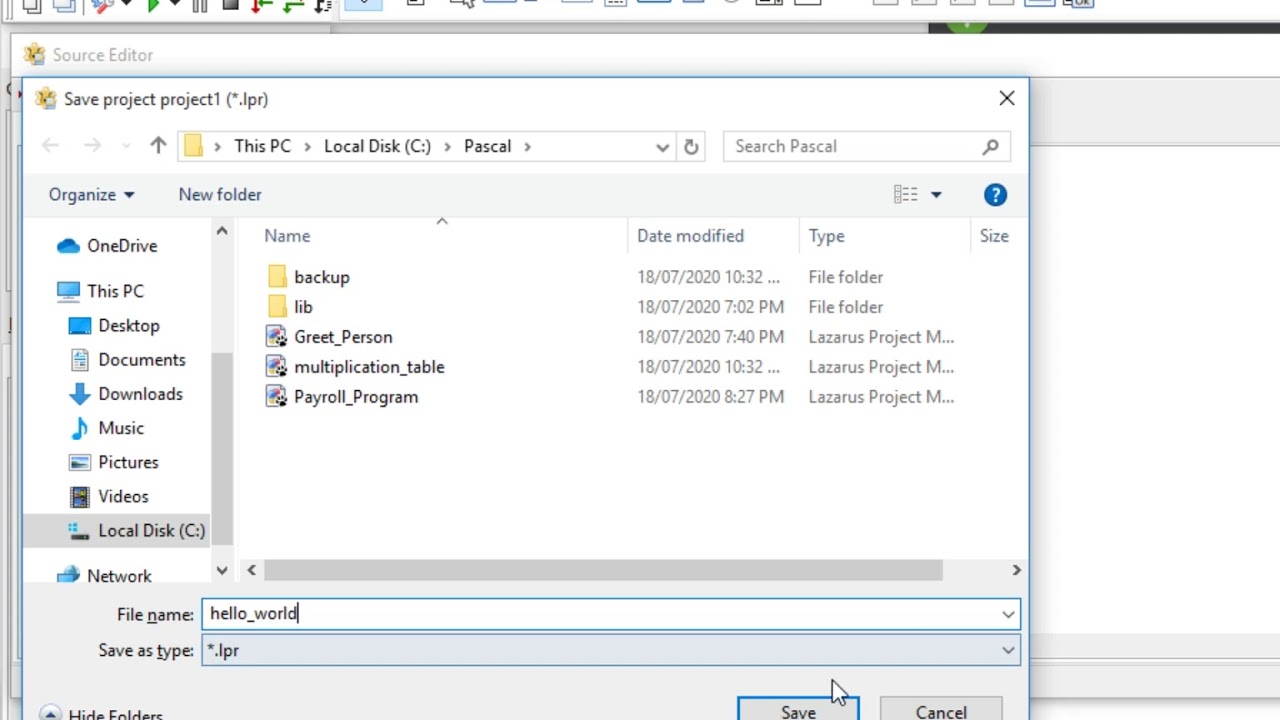Click file list scroll left arrow
Screen dimensions: 1280x720
point(251,570)
